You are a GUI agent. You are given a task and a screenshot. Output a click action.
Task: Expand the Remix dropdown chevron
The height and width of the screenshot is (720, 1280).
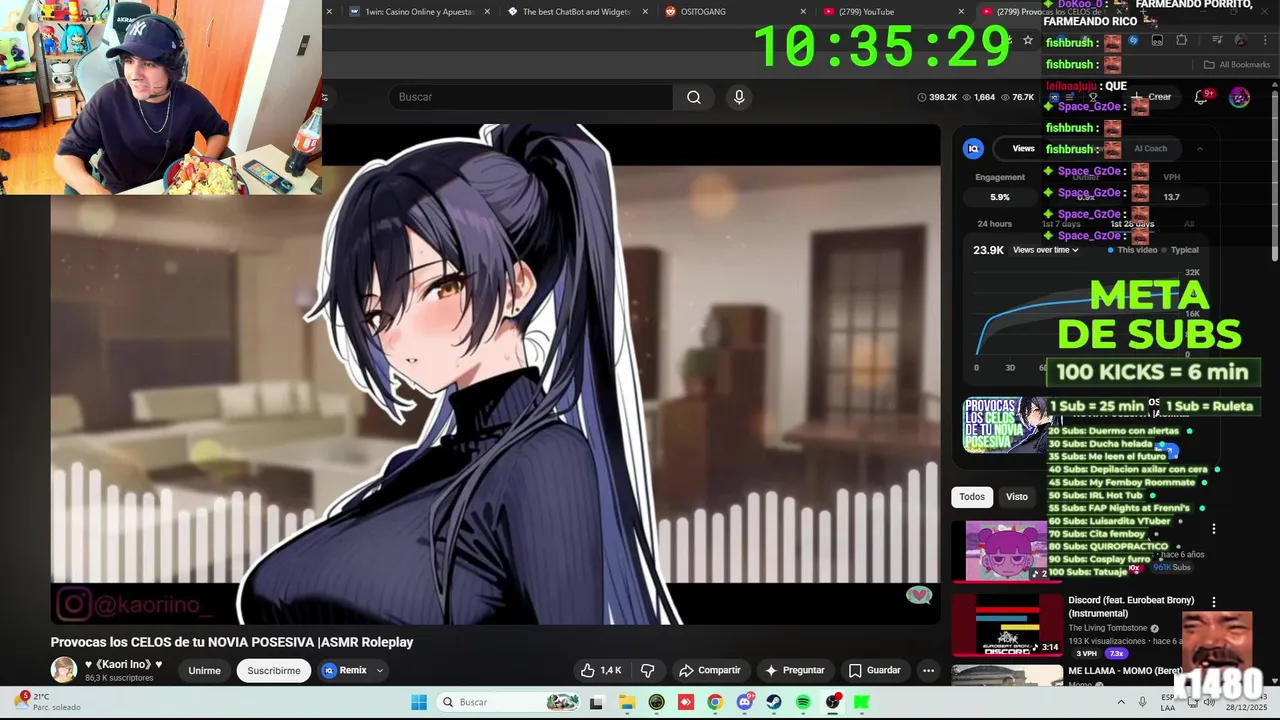pyautogui.click(x=379, y=670)
